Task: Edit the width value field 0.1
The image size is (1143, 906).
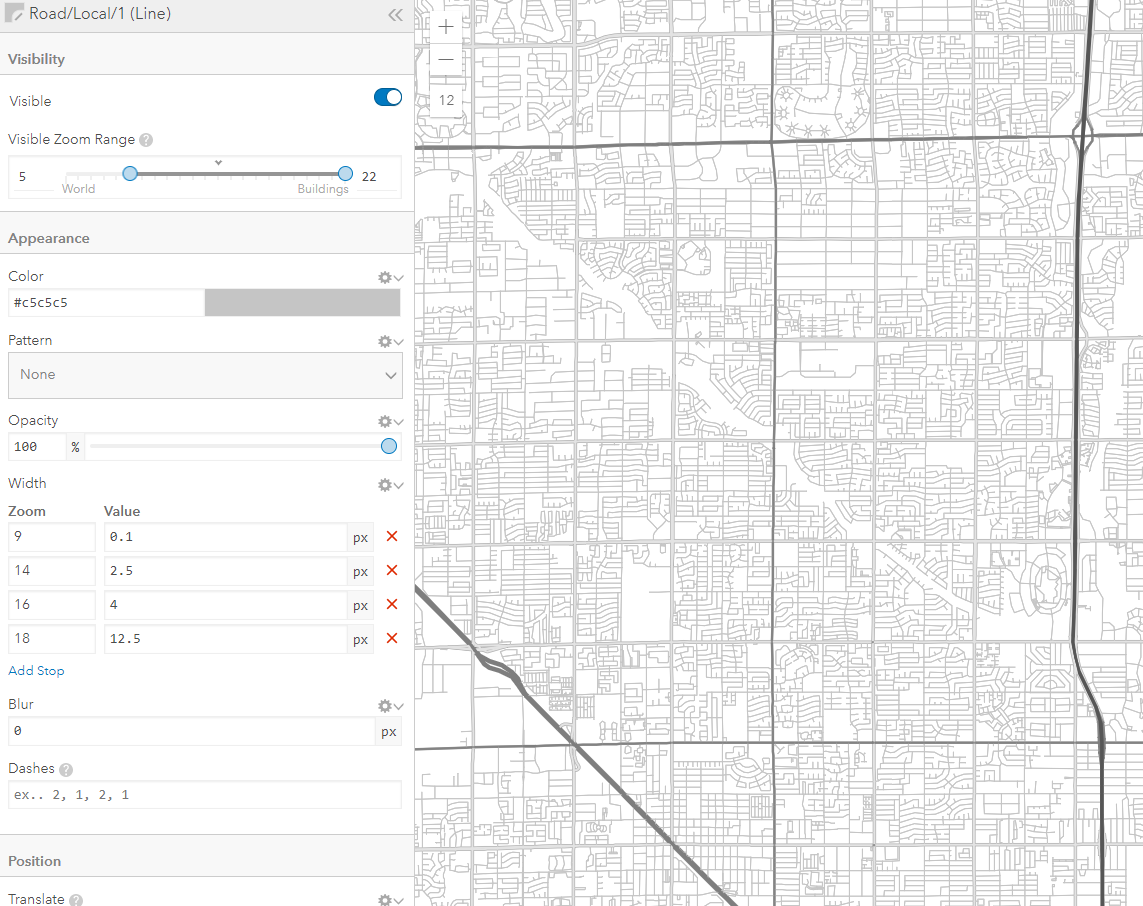Action: [225, 537]
